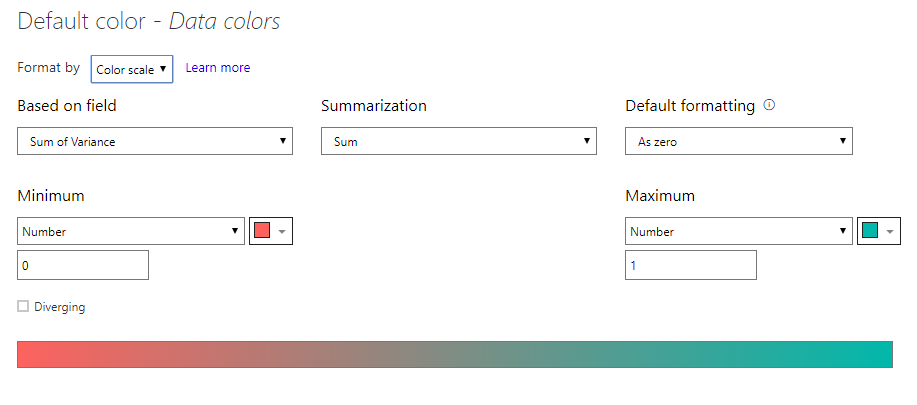Click the red-to-teal gradient preview bar

pos(455,354)
